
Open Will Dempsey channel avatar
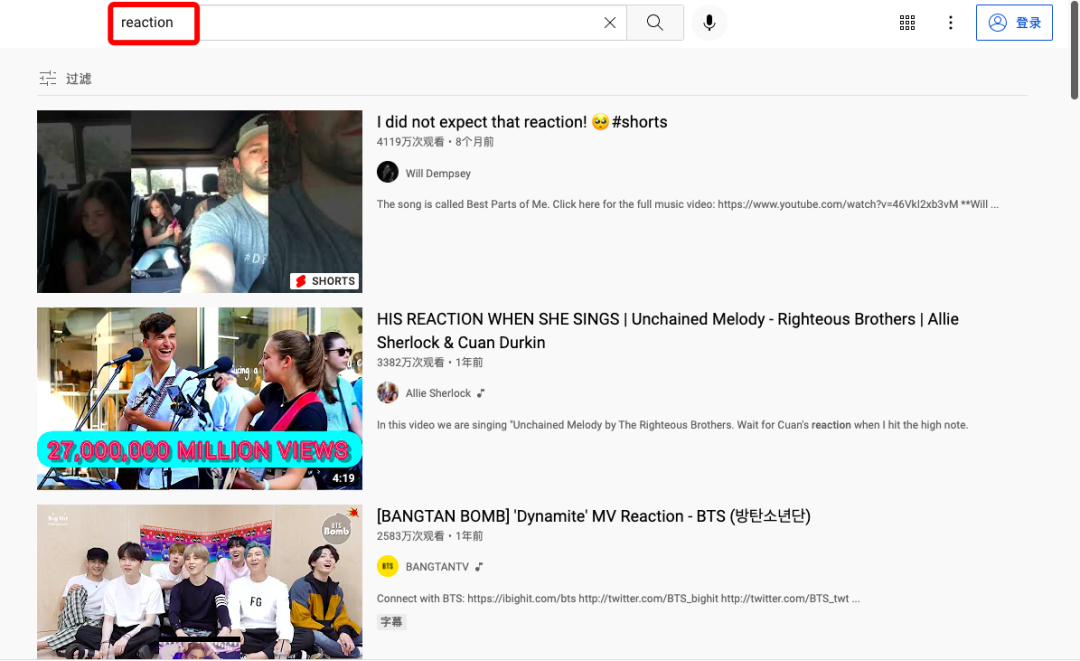pyautogui.click(x=388, y=172)
